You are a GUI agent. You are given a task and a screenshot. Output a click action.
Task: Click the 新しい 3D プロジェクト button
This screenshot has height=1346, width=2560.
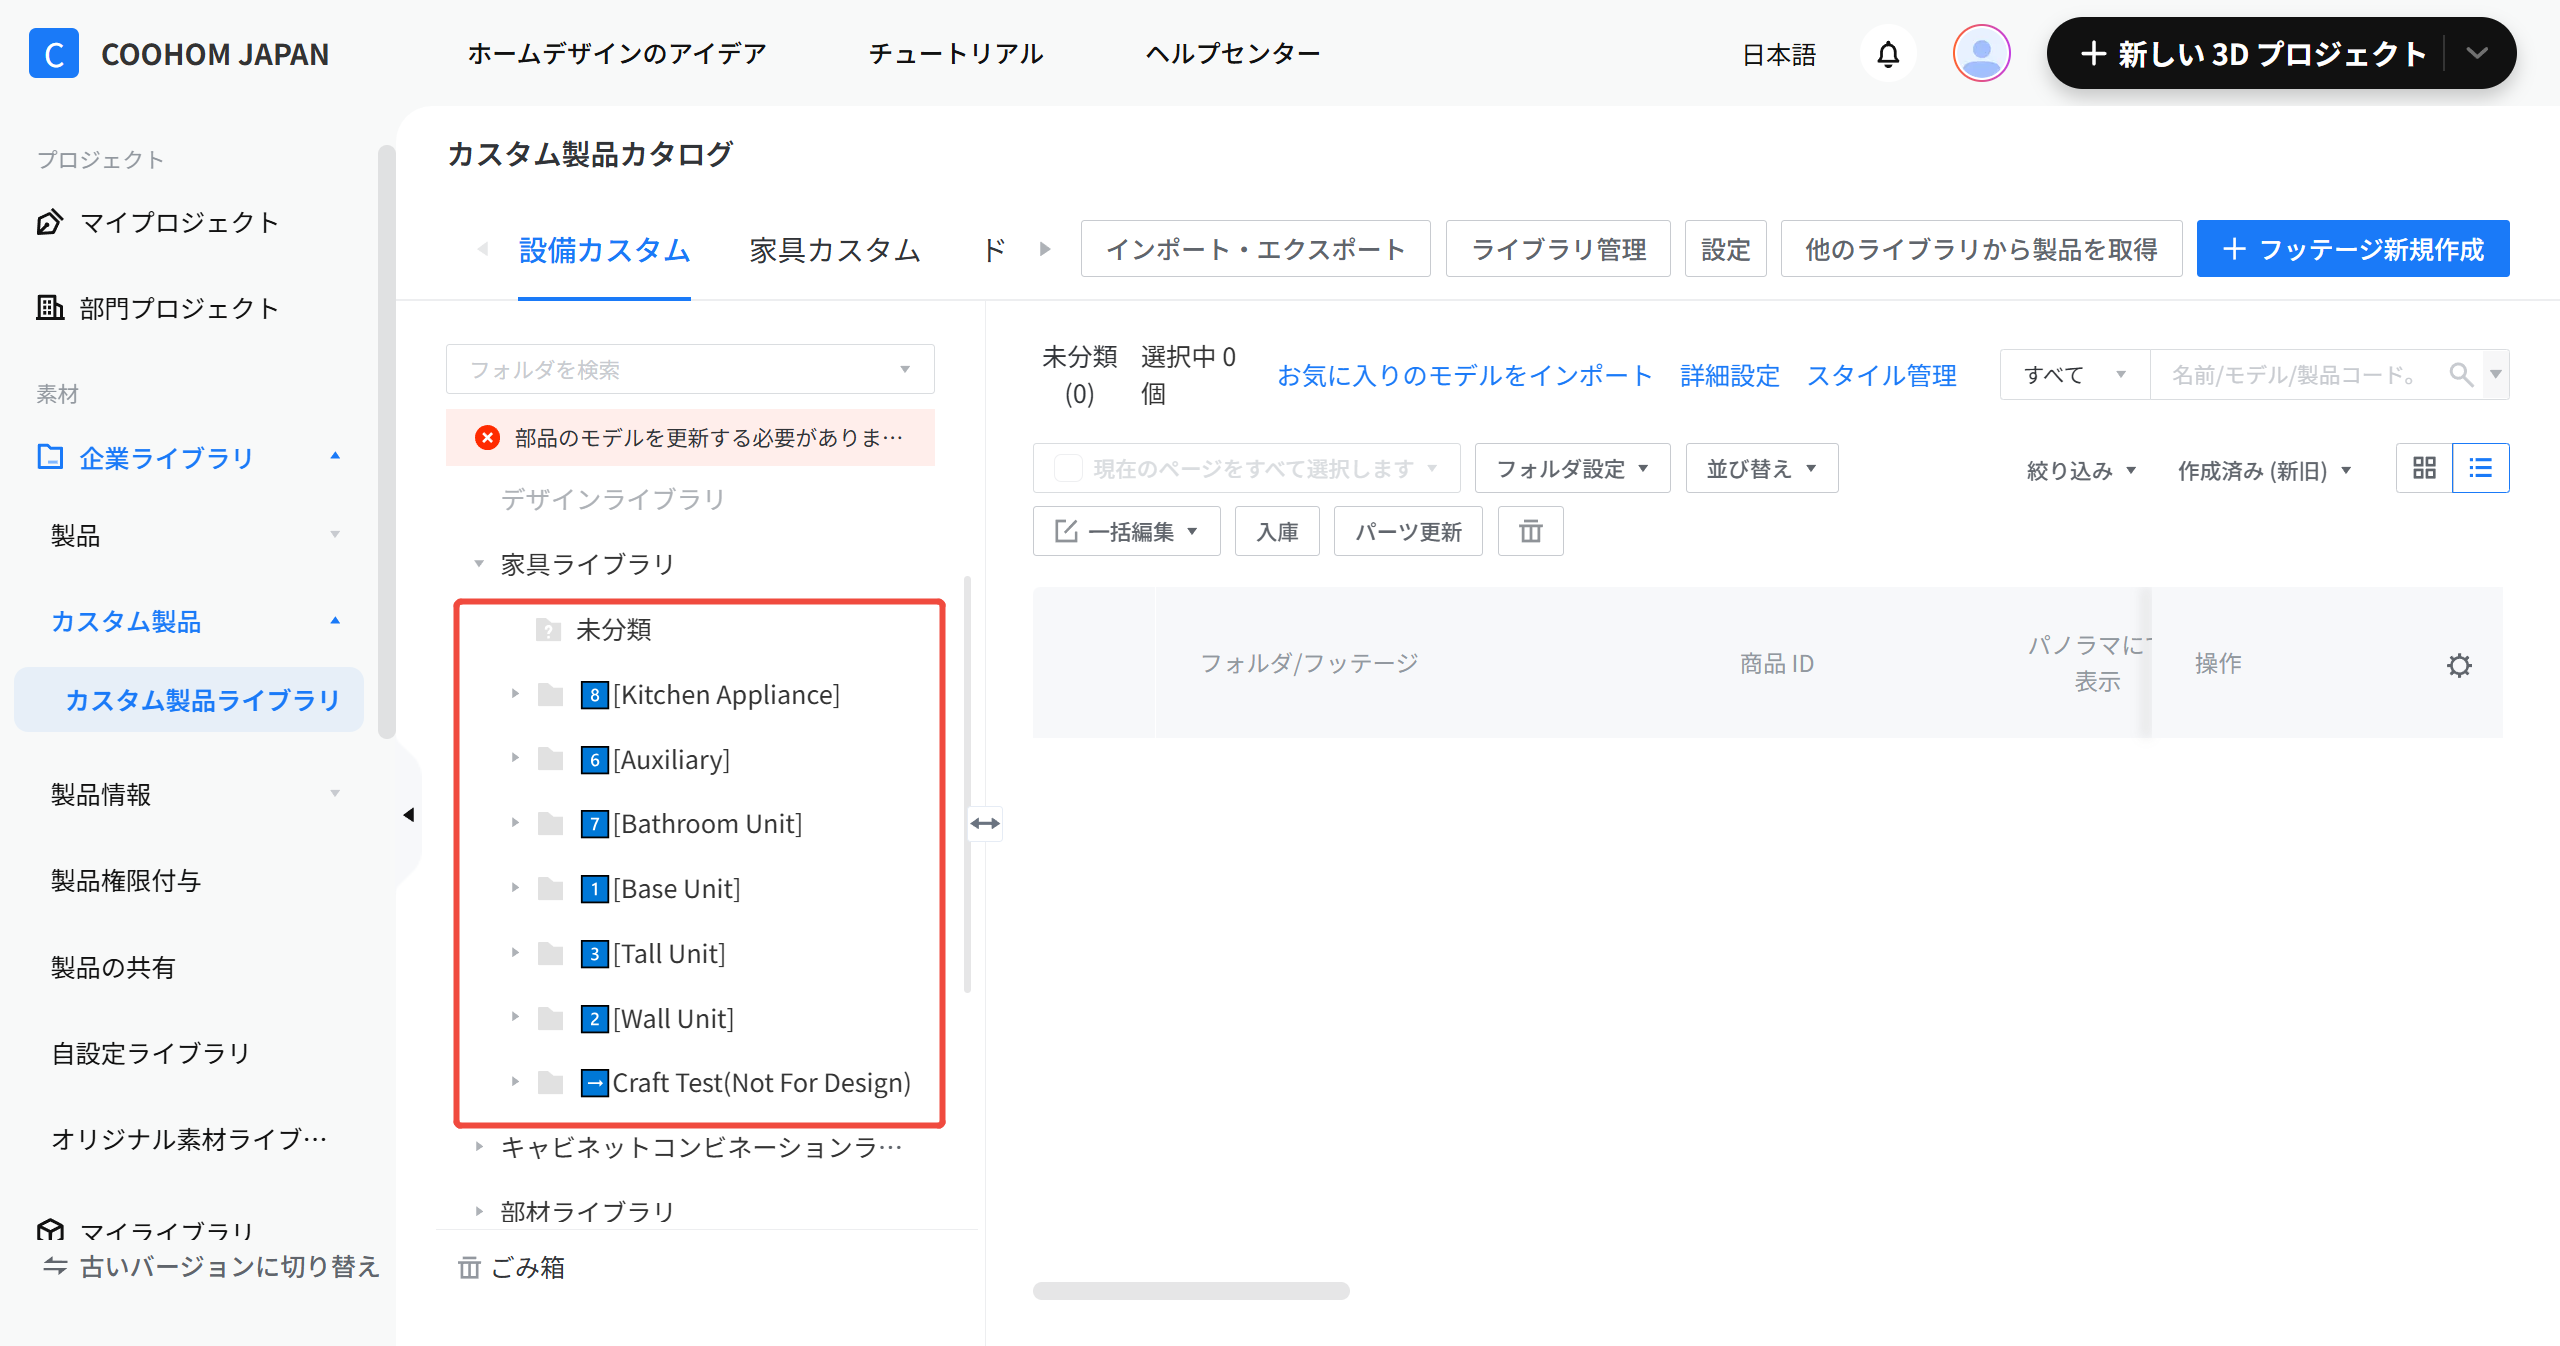[2253, 54]
